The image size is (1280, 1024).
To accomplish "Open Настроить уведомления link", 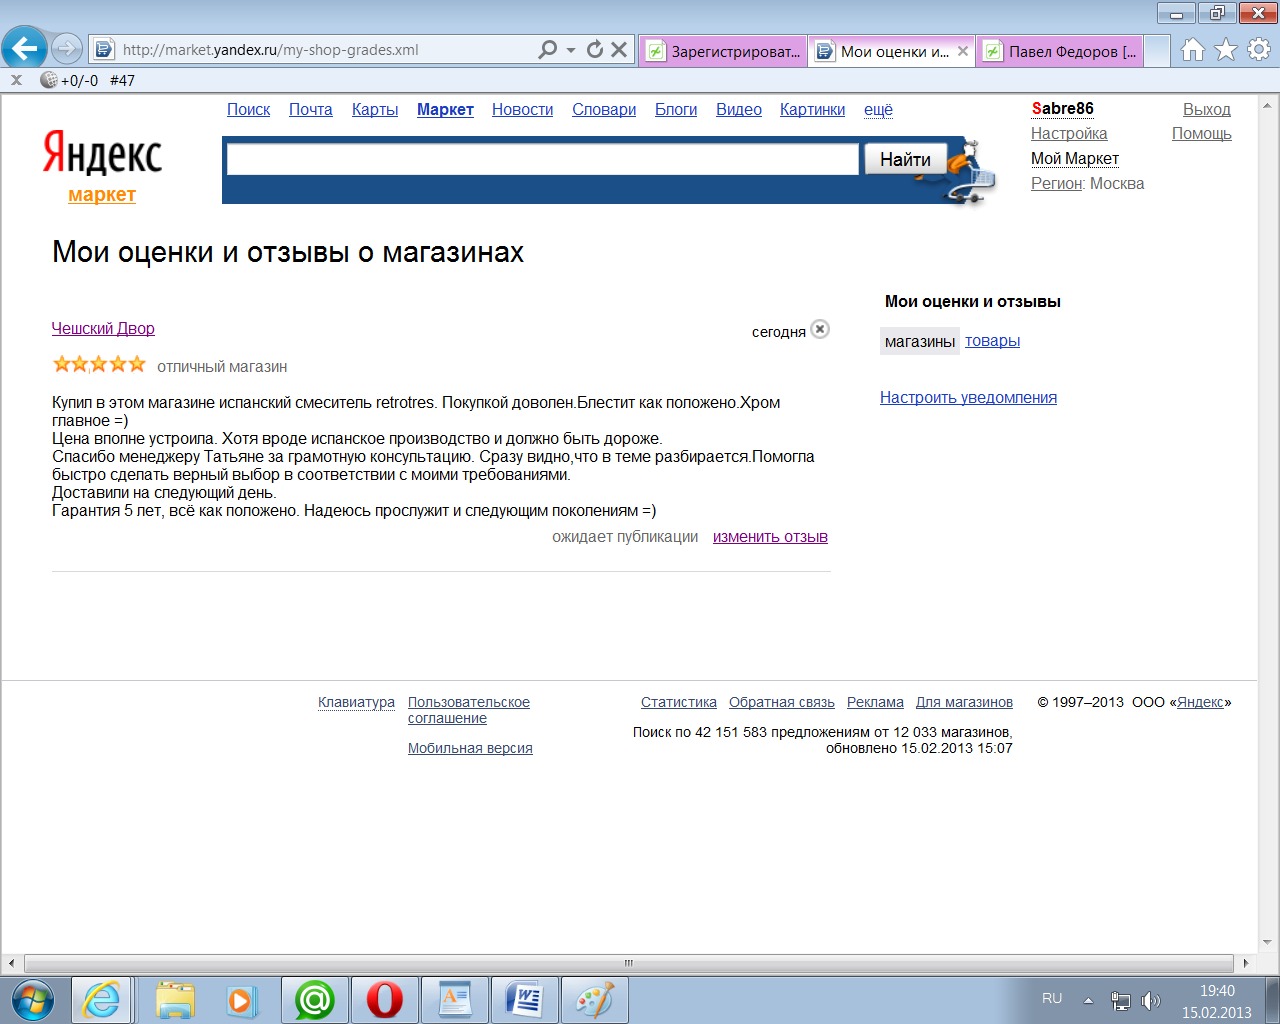I will coord(968,398).
